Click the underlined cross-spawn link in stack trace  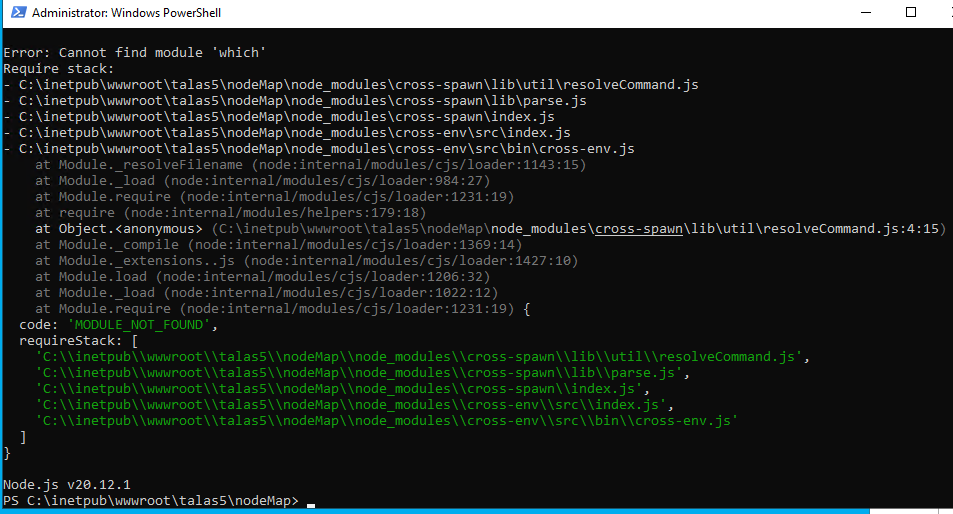tap(638, 229)
